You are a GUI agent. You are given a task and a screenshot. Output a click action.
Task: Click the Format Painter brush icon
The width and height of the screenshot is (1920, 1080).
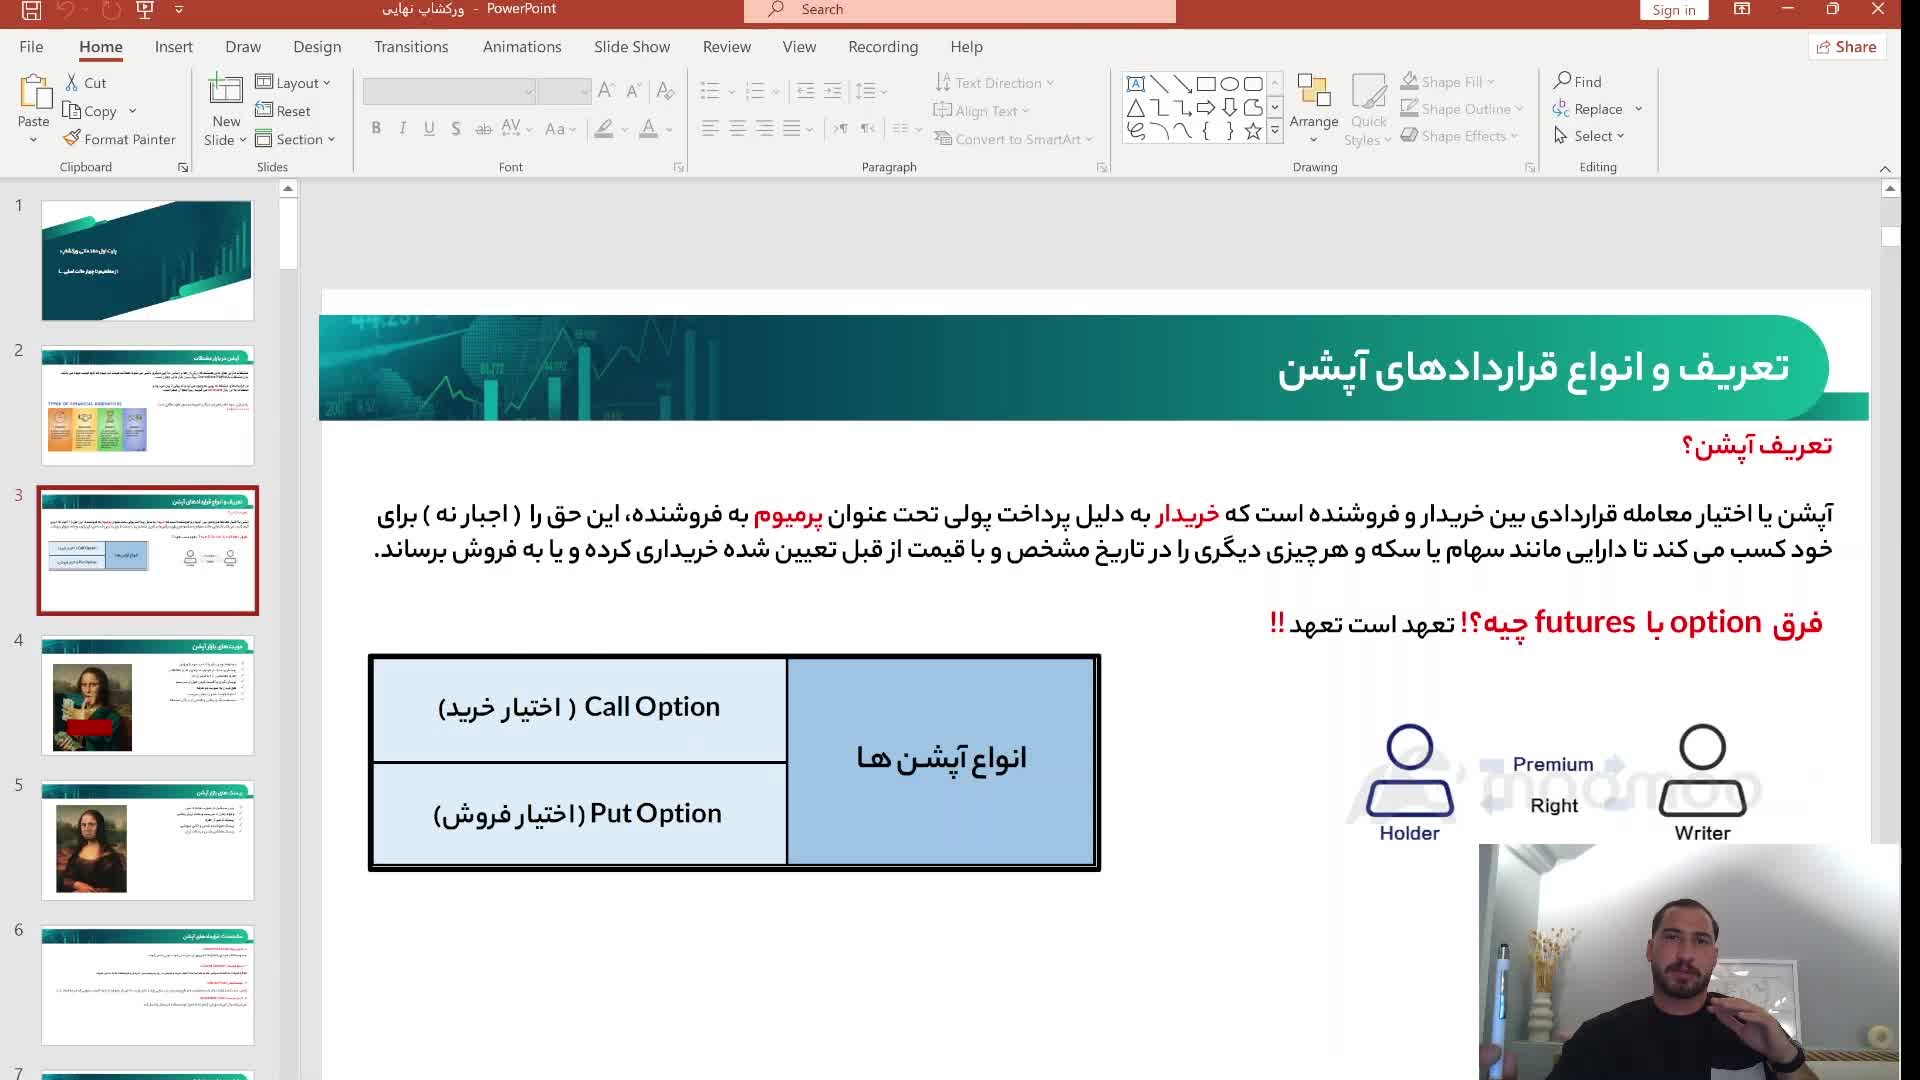(x=71, y=139)
